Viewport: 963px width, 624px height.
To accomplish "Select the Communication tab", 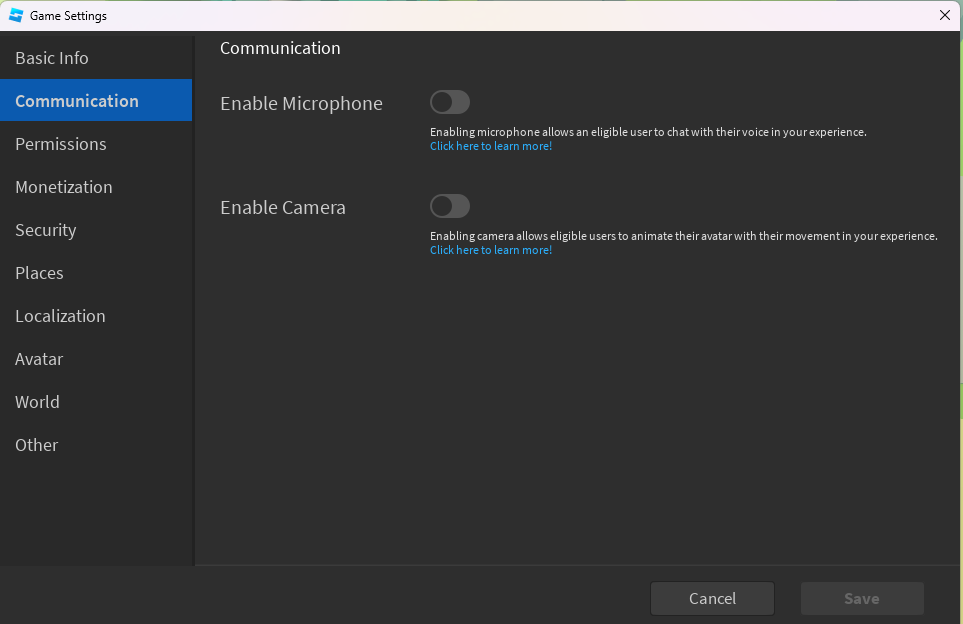I will tap(96, 101).
